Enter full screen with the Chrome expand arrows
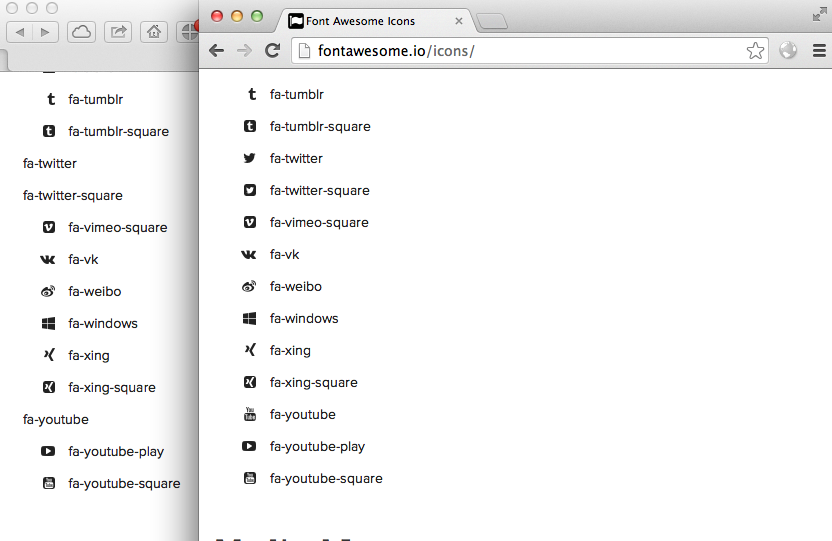This screenshot has width=832, height=541. coord(820,15)
